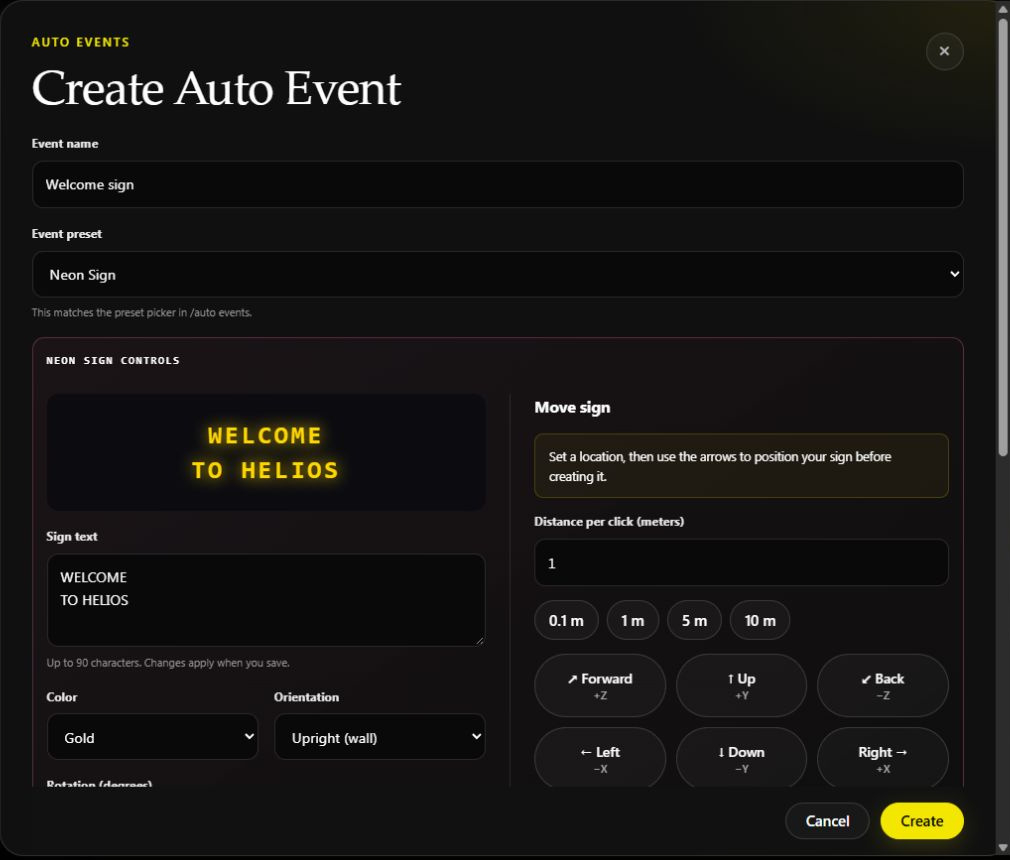Image resolution: width=1010 pixels, height=860 pixels.
Task: Click the Sign text textarea
Action: (266, 600)
